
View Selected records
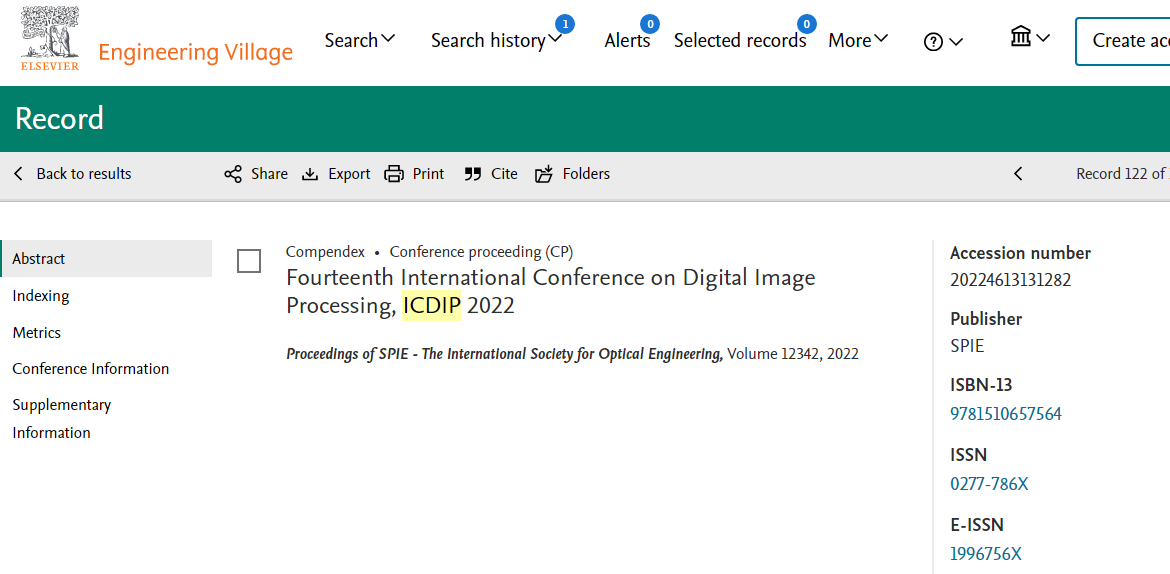[x=739, y=40]
